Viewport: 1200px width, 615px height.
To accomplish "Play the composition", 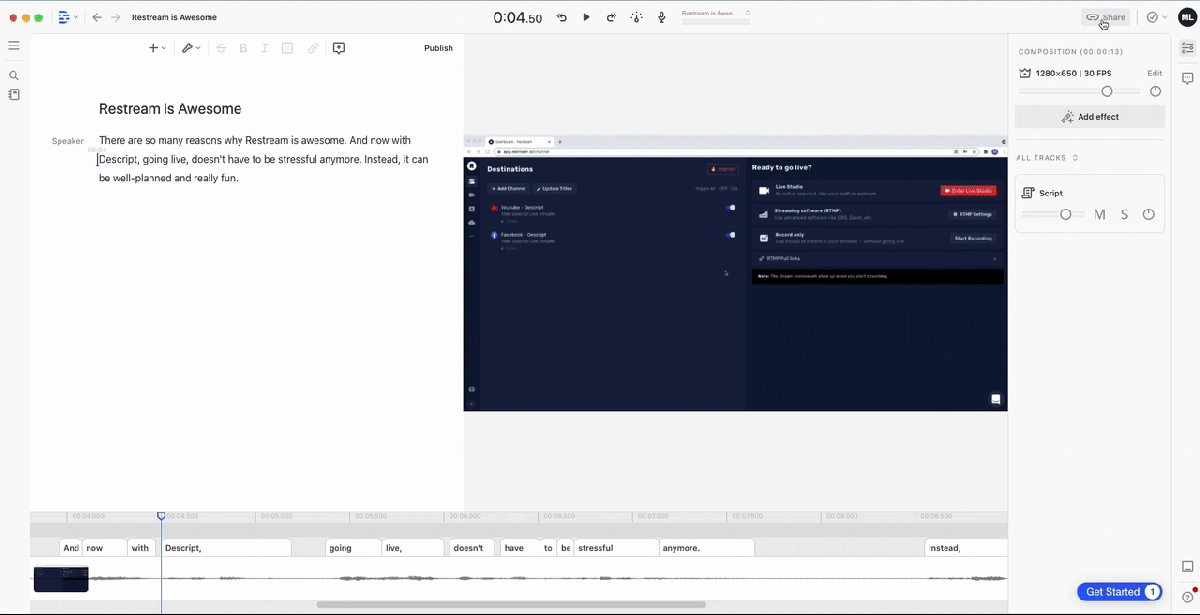I will pyautogui.click(x=586, y=17).
